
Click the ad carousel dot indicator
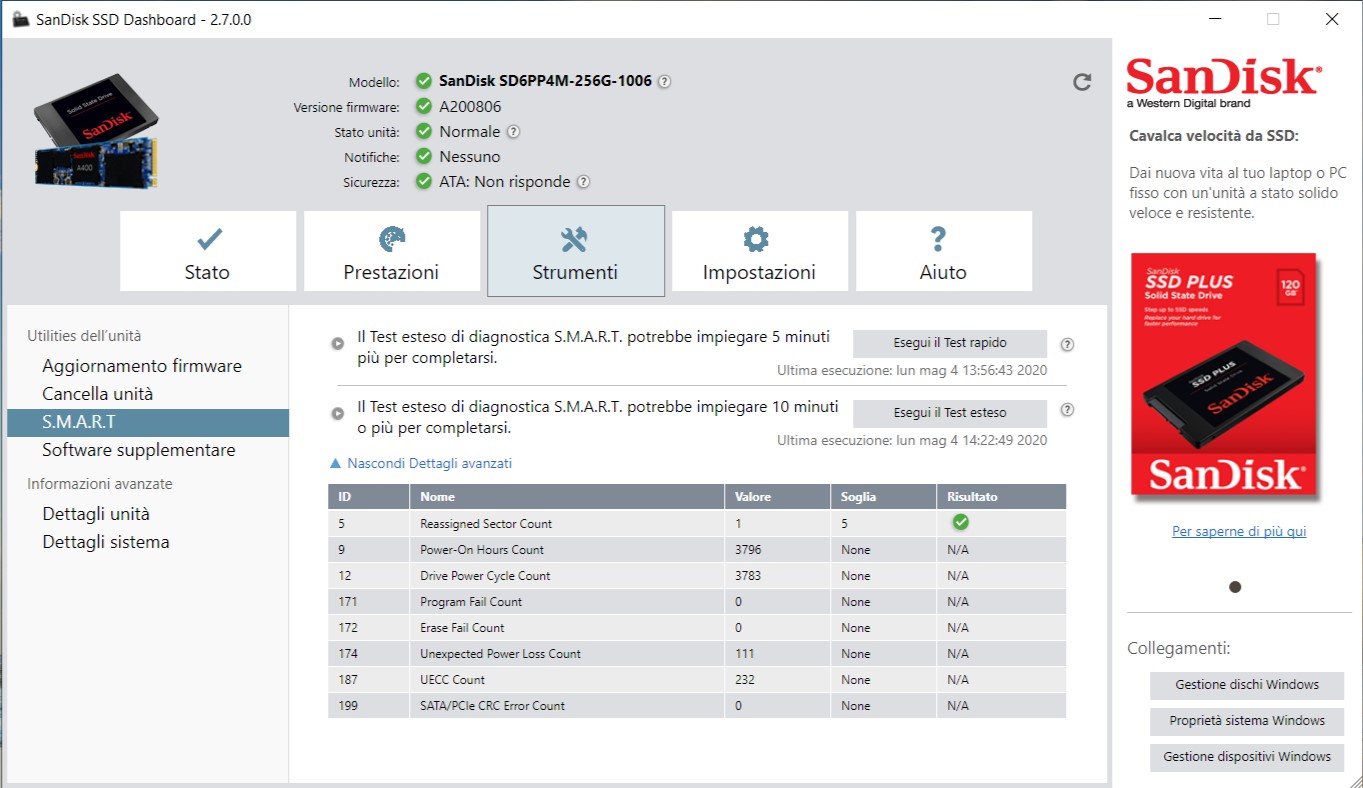[x=1235, y=587]
